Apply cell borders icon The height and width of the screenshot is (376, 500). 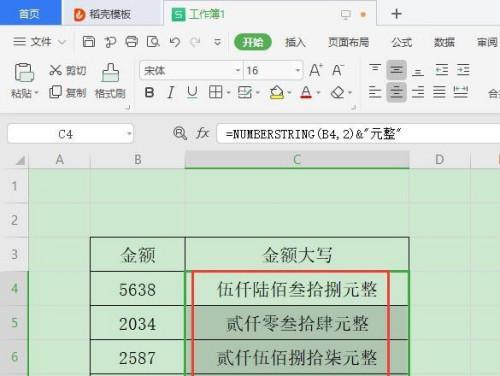coord(215,92)
